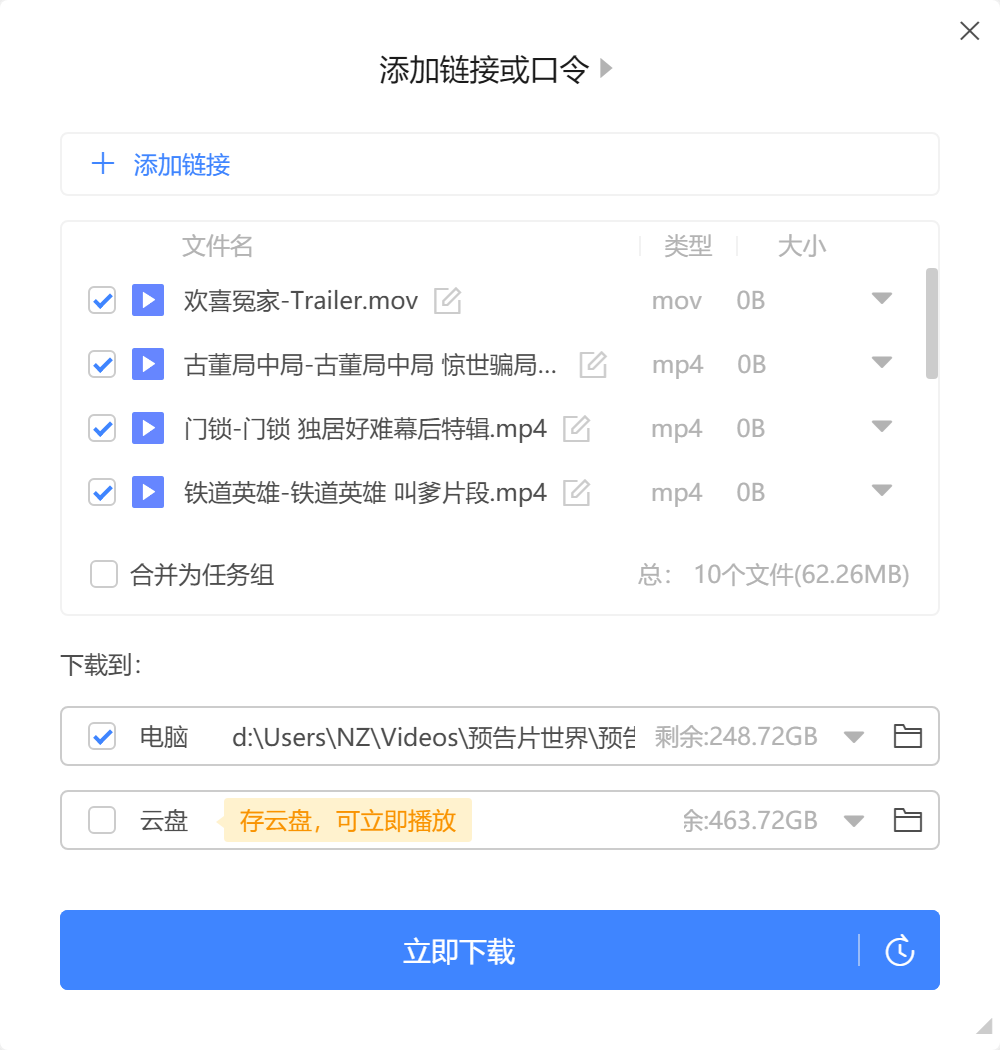The height and width of the screenshot is (1050, 1000).
Task: Uncheck the 电脑 download location checkbox
Action: 102,737
